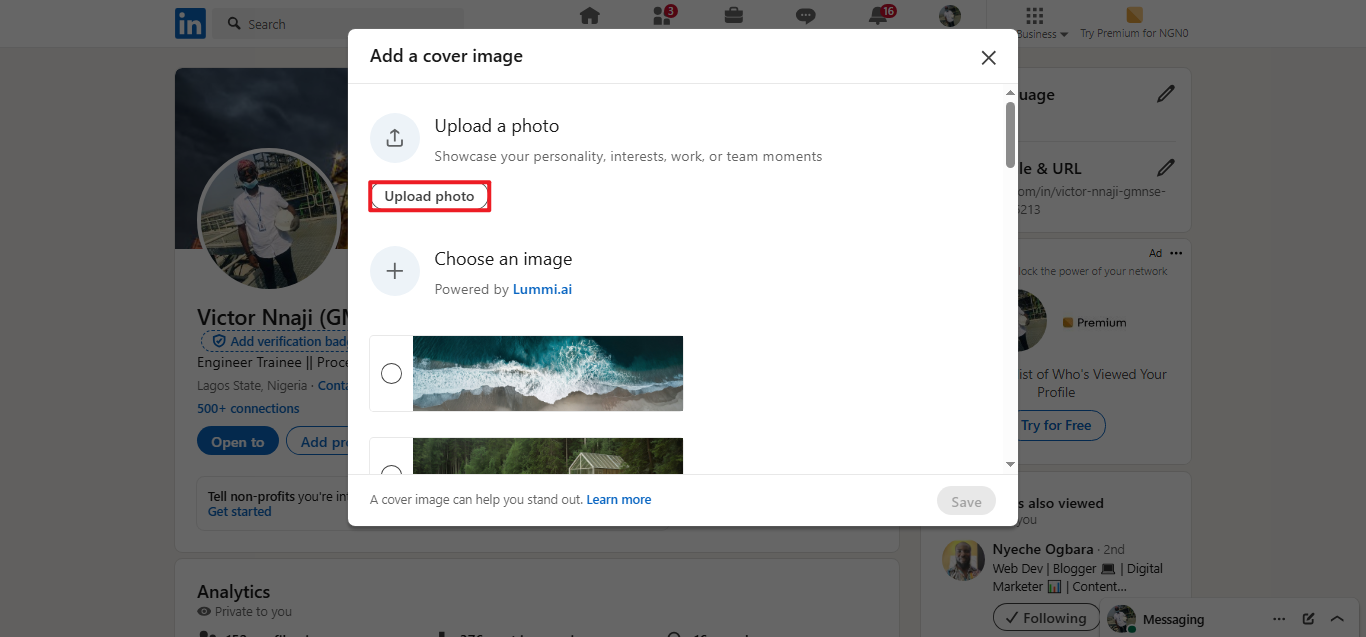Screen dimensions: 1366x637
Task: Click the dialog scrollbar up arrow
Action: [x=1010, y=93]
